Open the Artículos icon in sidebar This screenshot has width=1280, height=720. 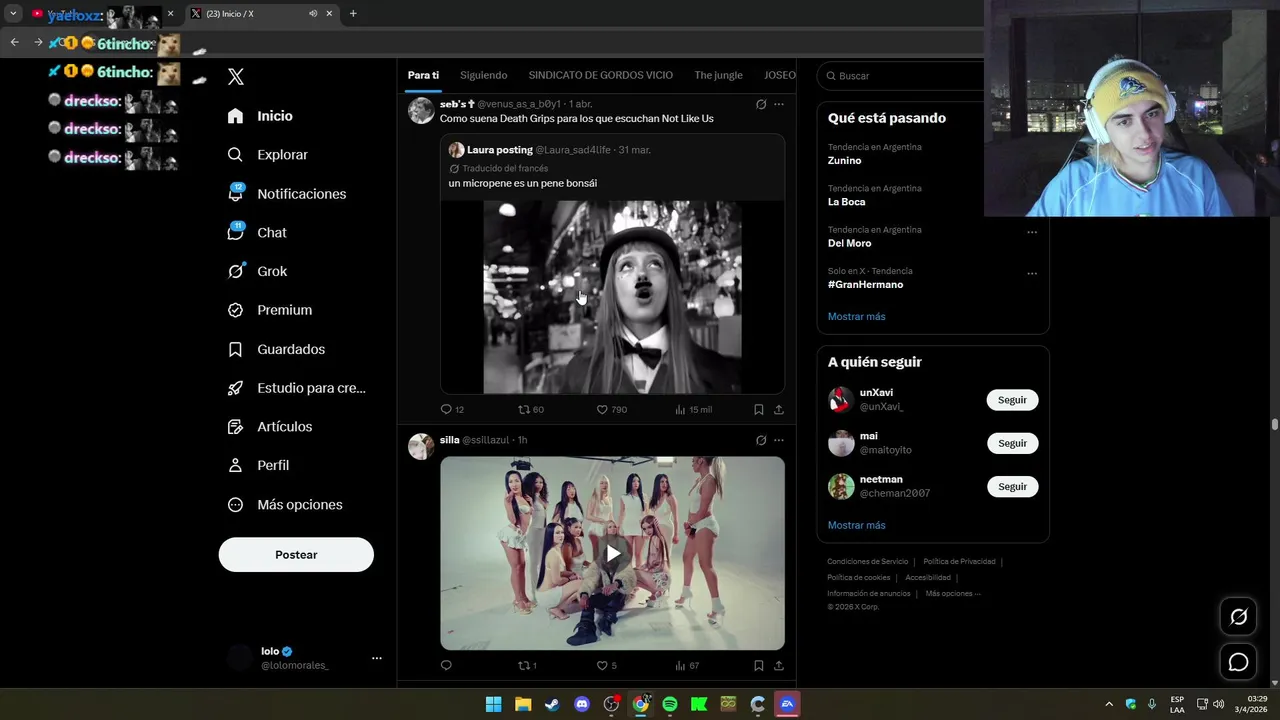pos(235,427)
